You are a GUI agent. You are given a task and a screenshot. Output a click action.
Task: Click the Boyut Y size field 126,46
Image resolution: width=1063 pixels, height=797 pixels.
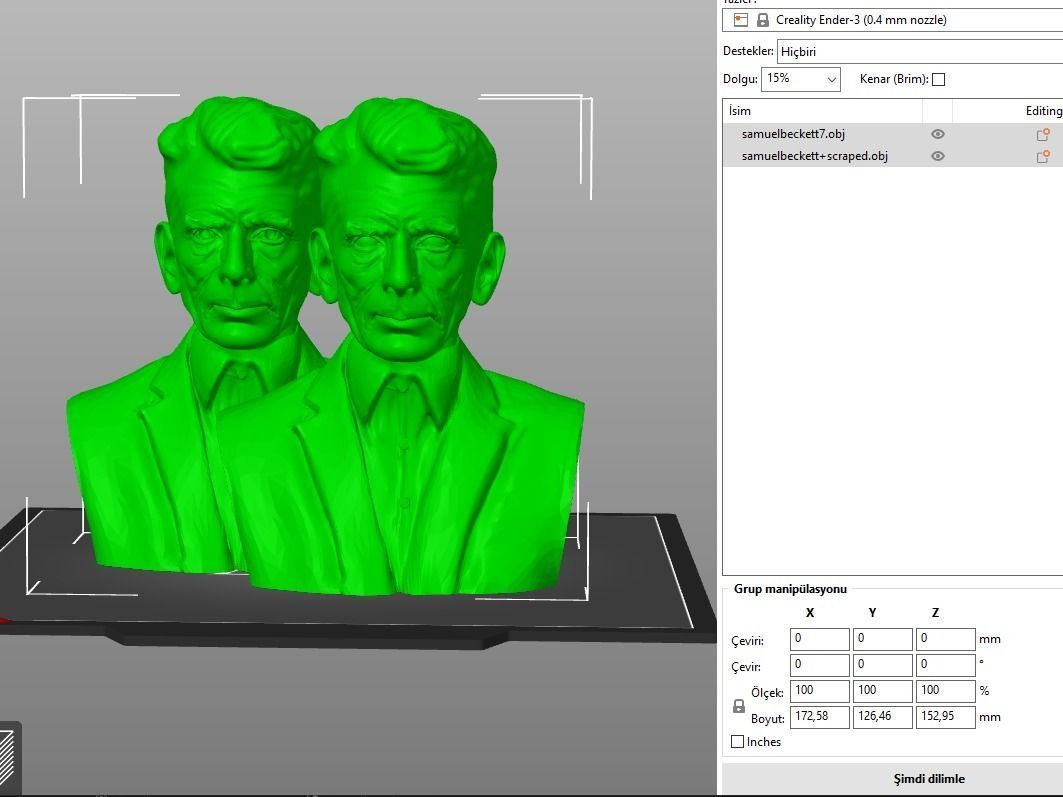pos(883,717)
